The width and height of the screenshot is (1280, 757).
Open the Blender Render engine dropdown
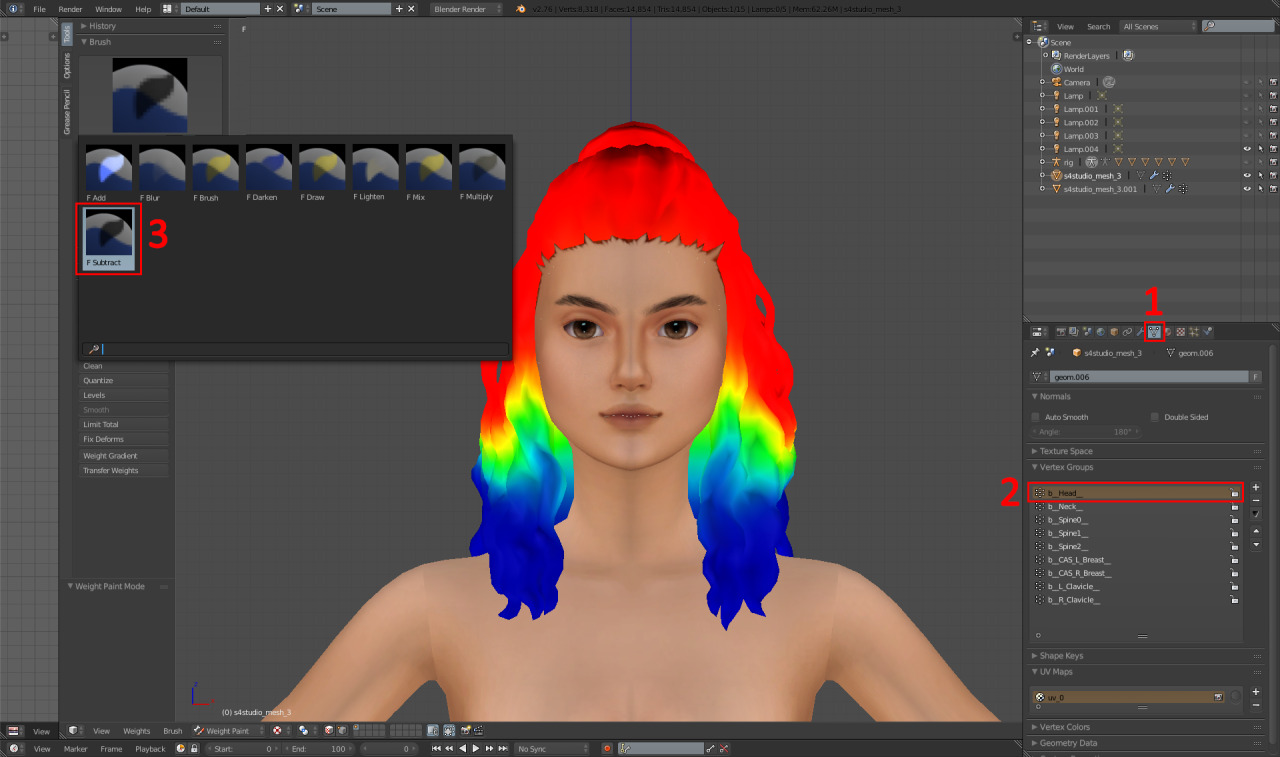tap(468, 8)
